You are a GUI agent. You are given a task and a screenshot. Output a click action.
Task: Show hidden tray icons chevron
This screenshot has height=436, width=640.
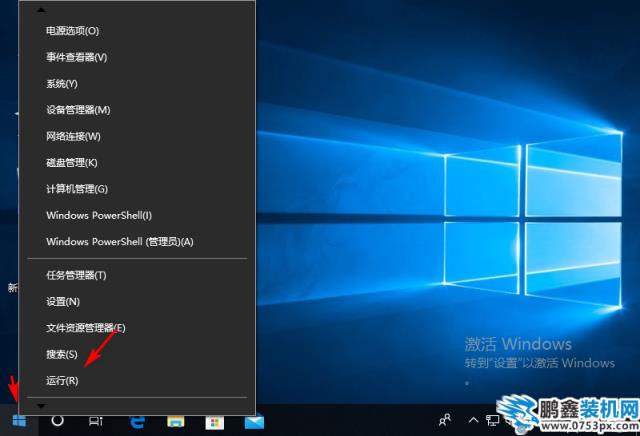473,420
